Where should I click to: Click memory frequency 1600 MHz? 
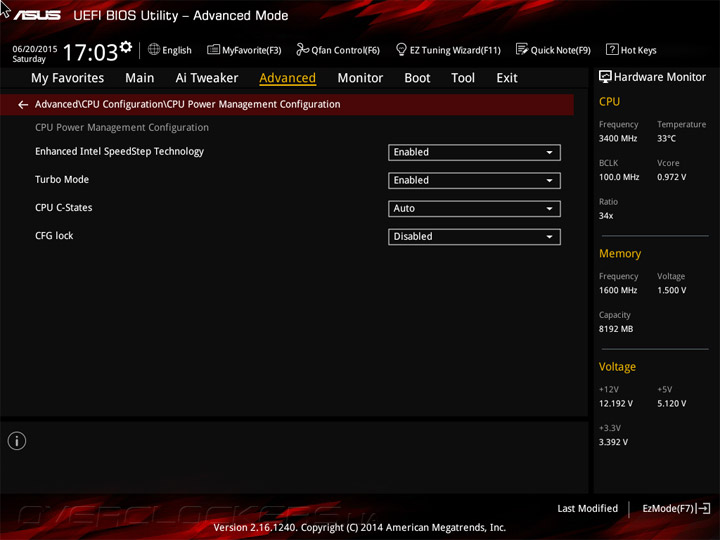point(618,290)
